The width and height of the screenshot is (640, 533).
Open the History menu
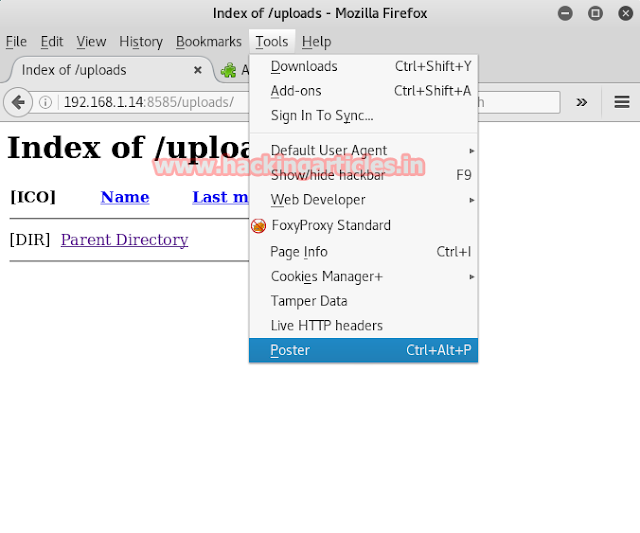click(x=141, y=42)
